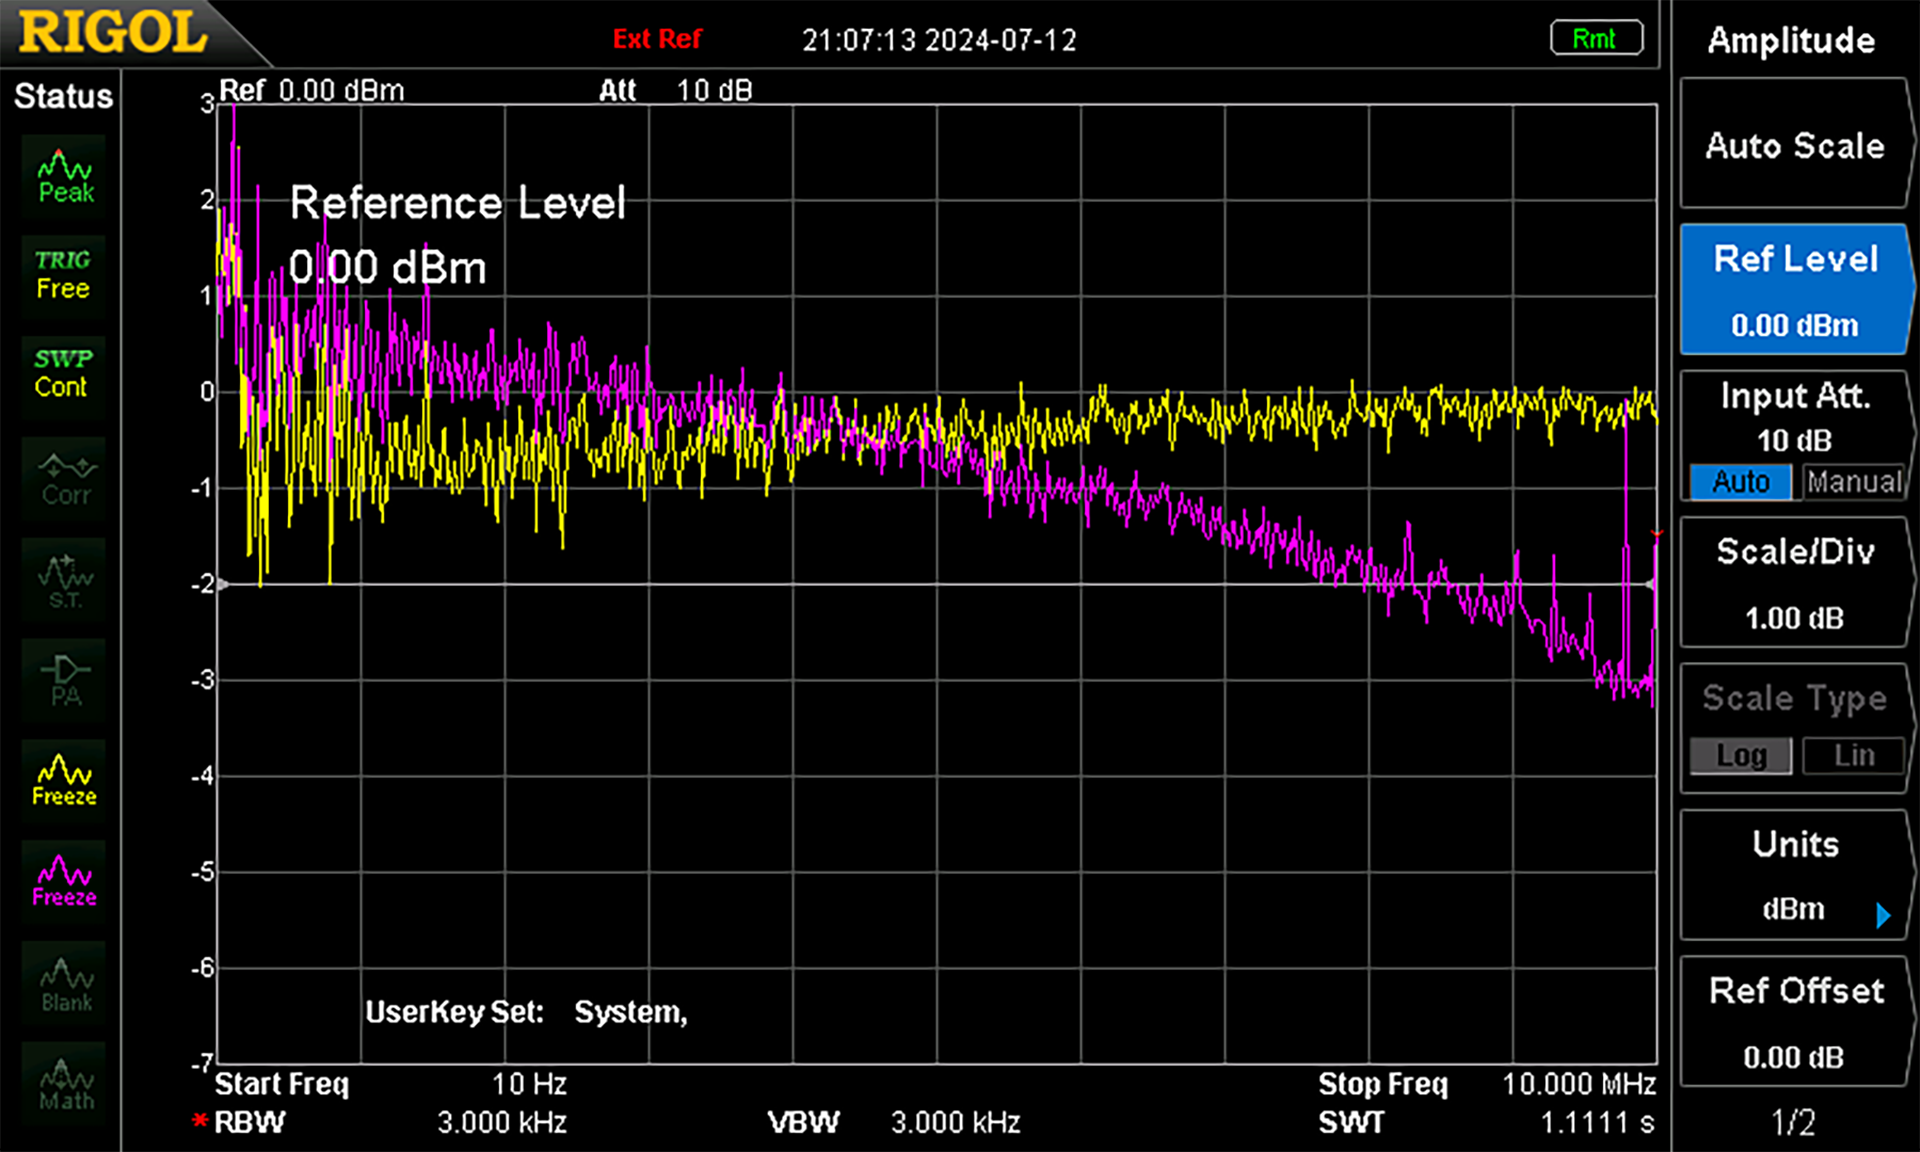Click the PA preamplifier status icon

(64, 681)
